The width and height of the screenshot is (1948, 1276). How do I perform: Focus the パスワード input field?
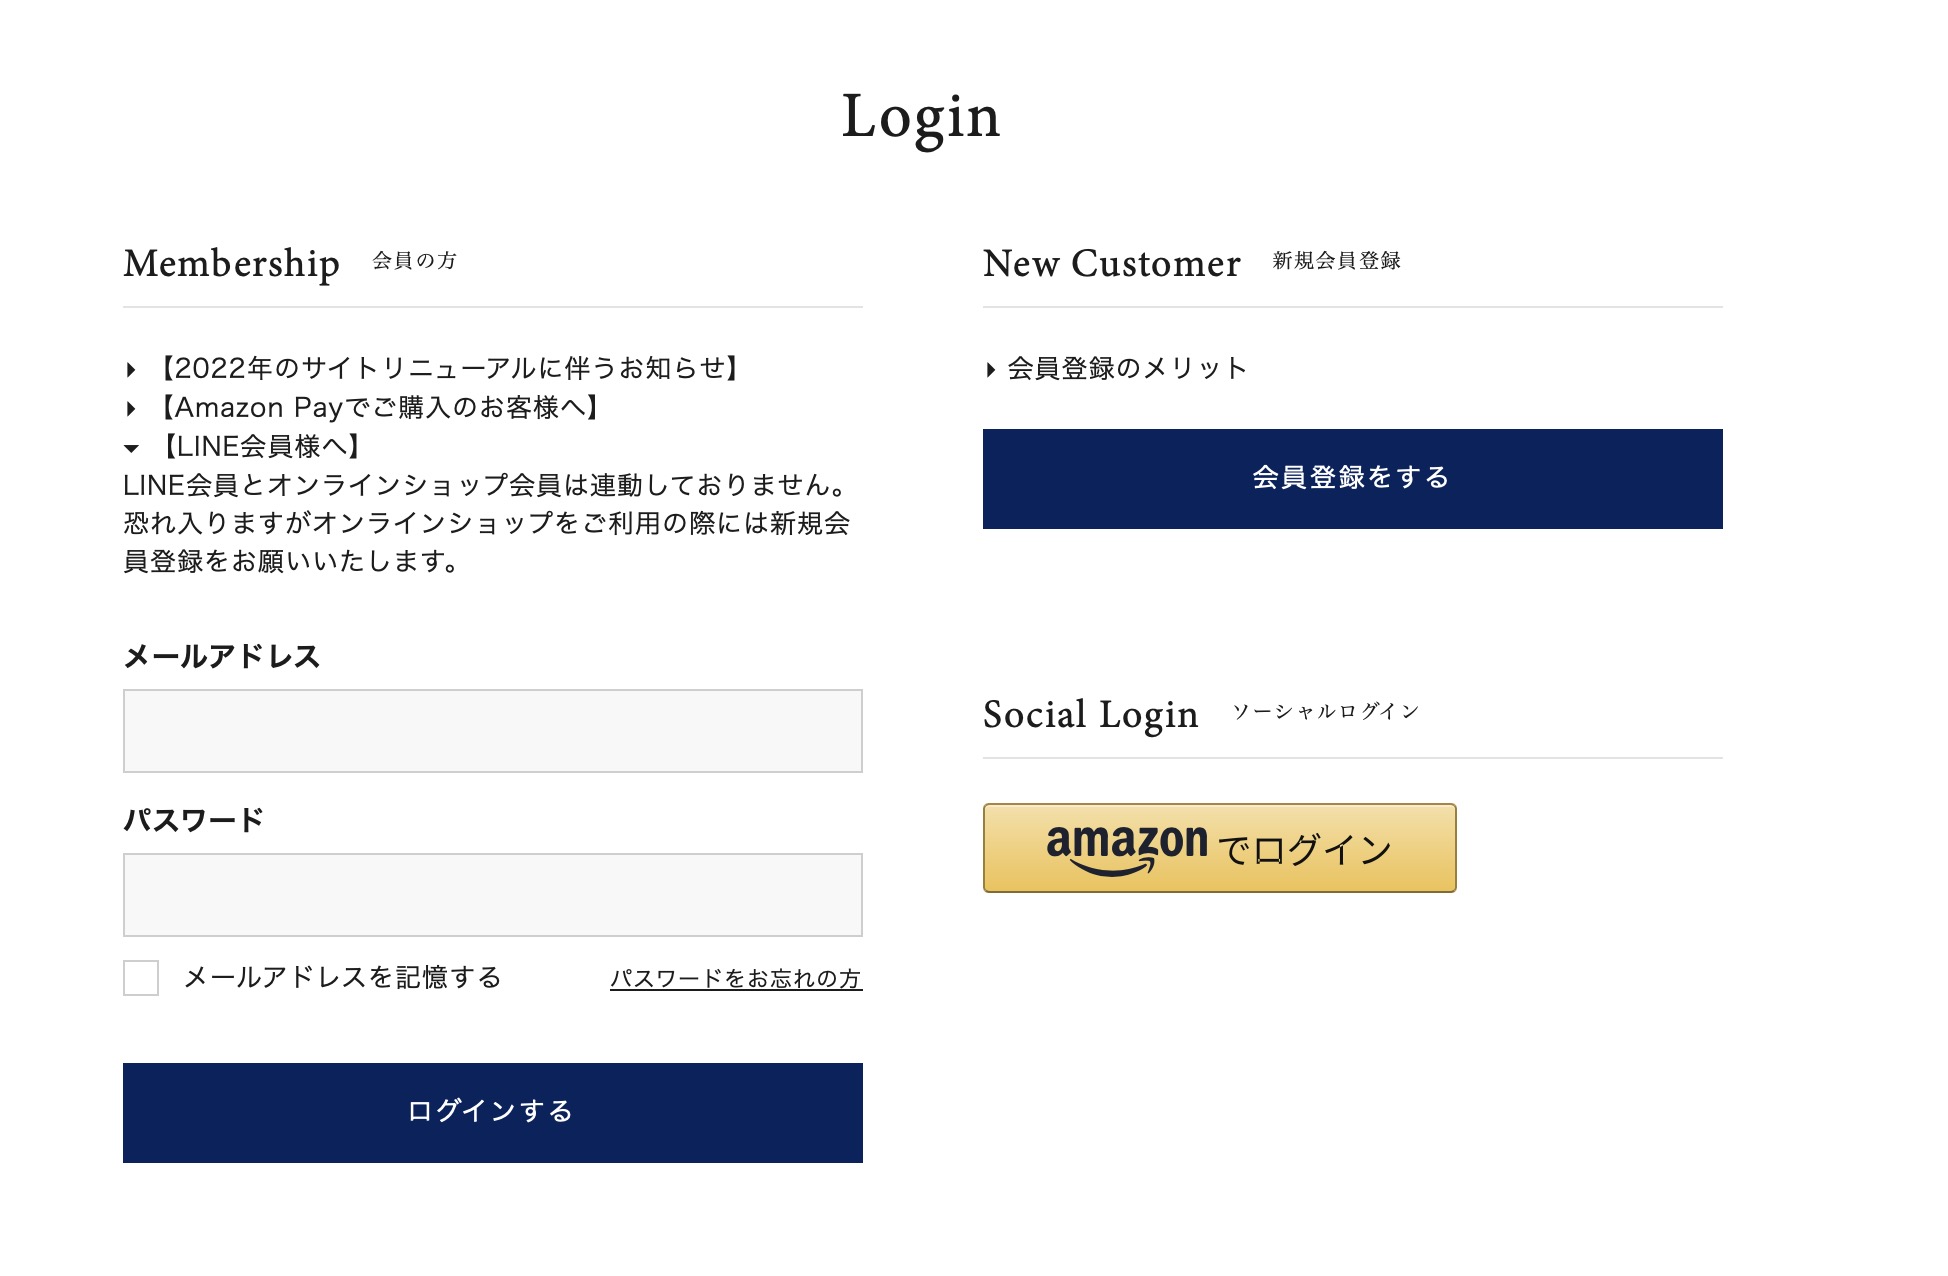[x=492, y=895]
